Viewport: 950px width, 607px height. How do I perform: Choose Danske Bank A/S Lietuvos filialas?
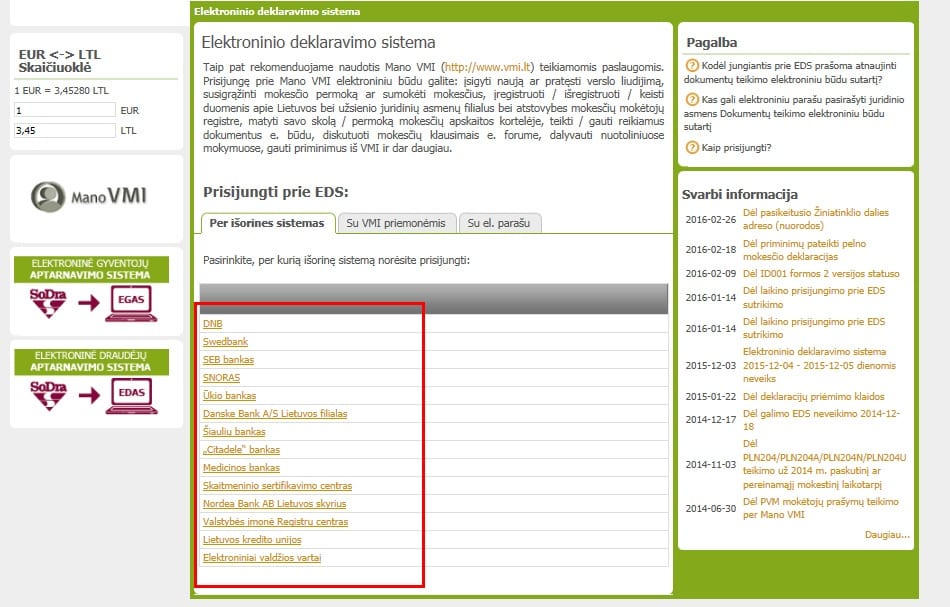pos(275,414)
